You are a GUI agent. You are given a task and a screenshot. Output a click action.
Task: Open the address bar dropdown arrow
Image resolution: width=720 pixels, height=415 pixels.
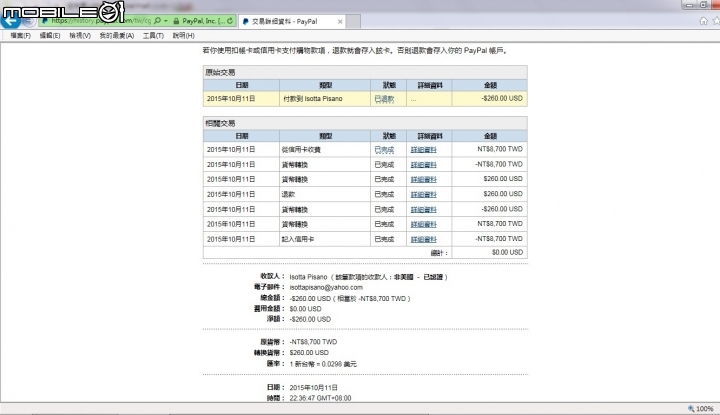tap(166, 21)
